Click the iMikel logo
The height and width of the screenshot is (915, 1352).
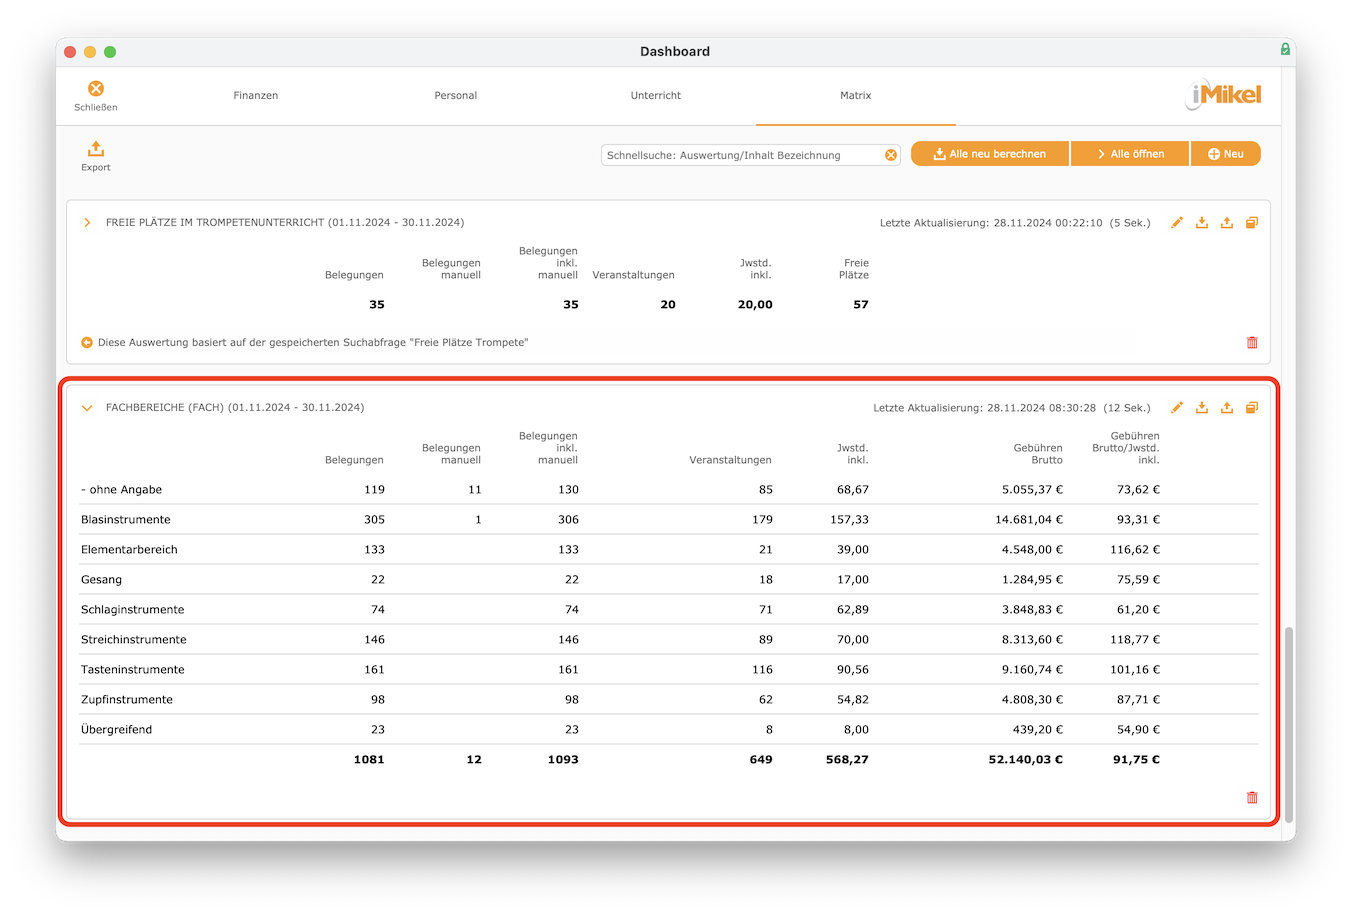[x=1223, y=95]
